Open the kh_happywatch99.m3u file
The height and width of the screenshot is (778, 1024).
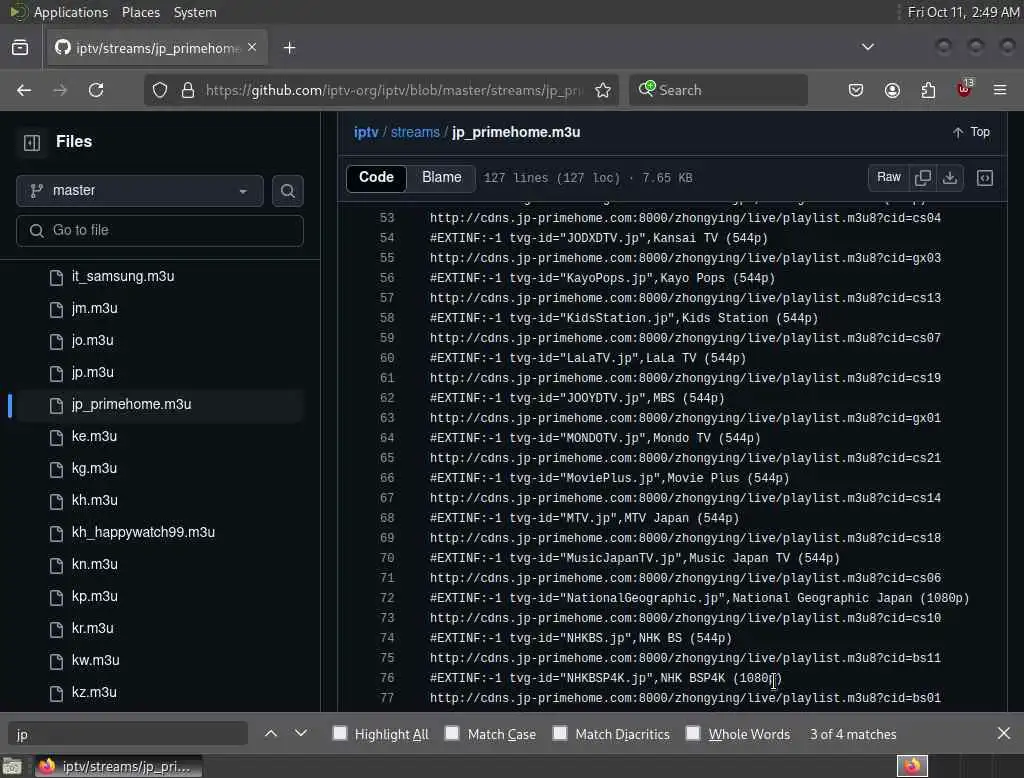[x=143, y=532]
